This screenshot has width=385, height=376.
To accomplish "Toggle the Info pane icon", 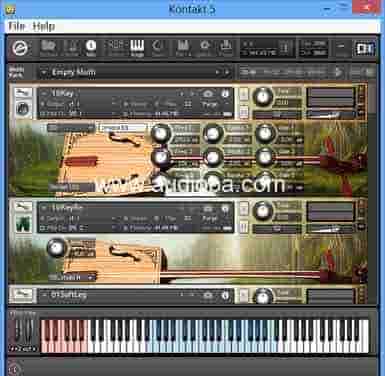I will pyautogui.click(x=91, y=48).
